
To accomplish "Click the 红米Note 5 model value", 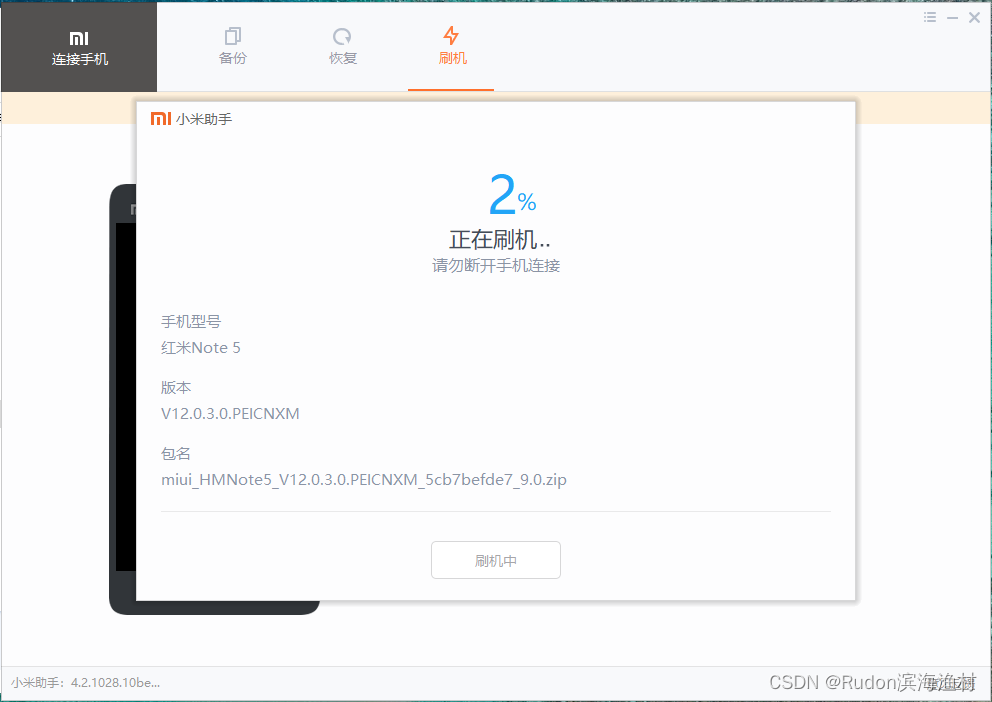I will click(x=201, y=348).
